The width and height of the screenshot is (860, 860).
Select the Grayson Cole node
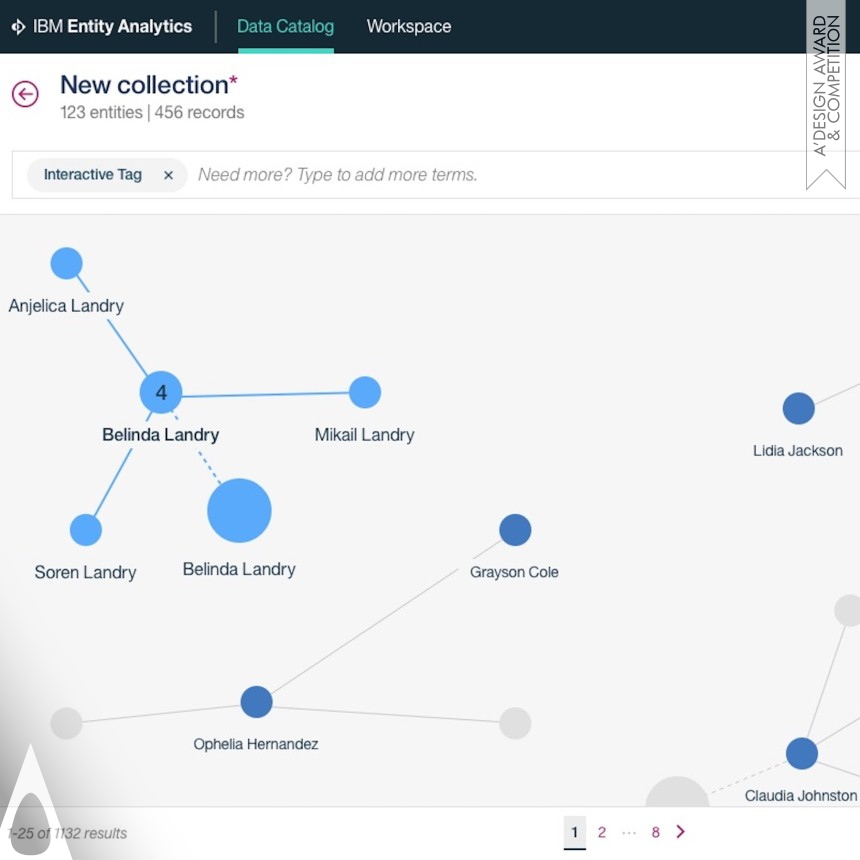click(515, 530)
